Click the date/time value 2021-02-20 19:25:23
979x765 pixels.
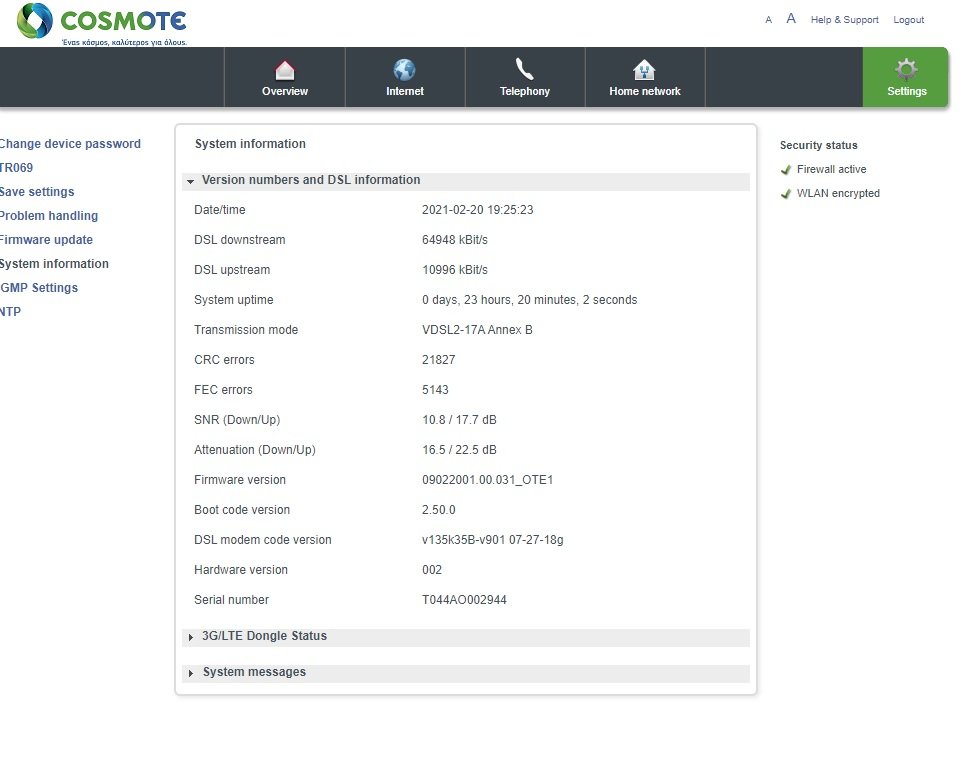(x=478, y=210)
